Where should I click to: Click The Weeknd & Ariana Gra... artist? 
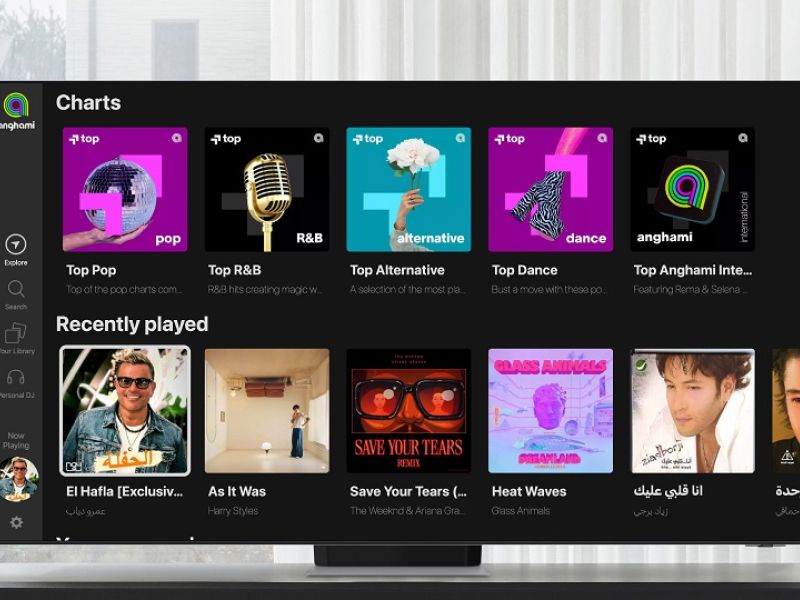coord(408,511)
